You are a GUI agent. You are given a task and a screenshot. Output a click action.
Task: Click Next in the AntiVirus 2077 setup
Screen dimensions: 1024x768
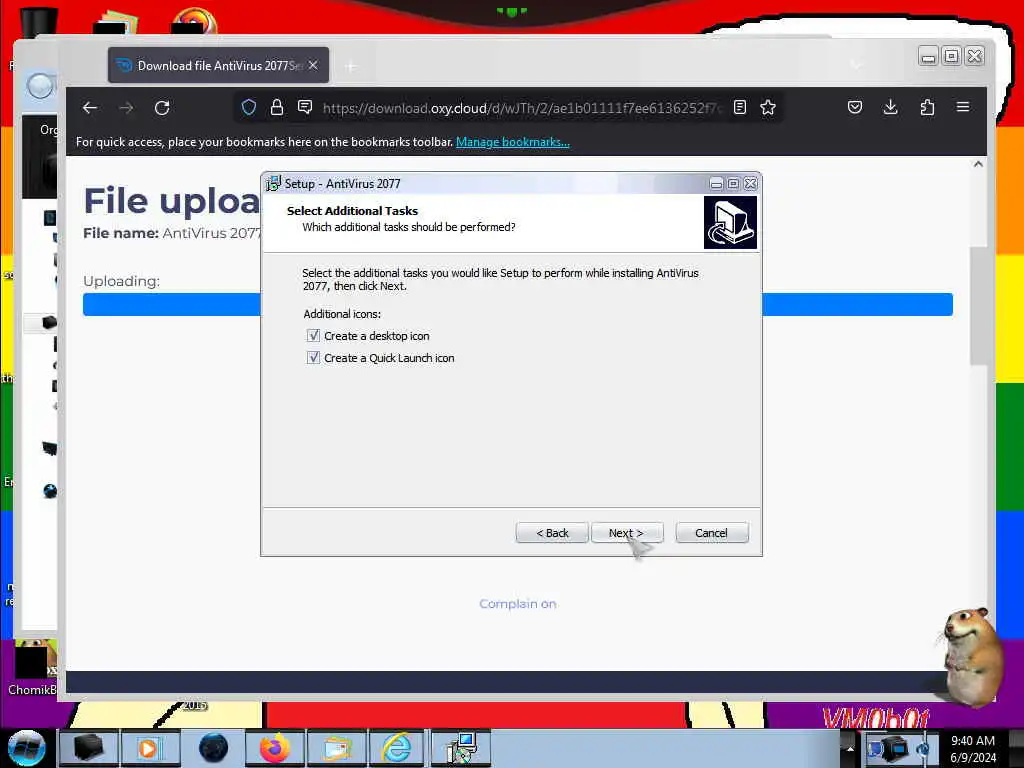point(627,533)
